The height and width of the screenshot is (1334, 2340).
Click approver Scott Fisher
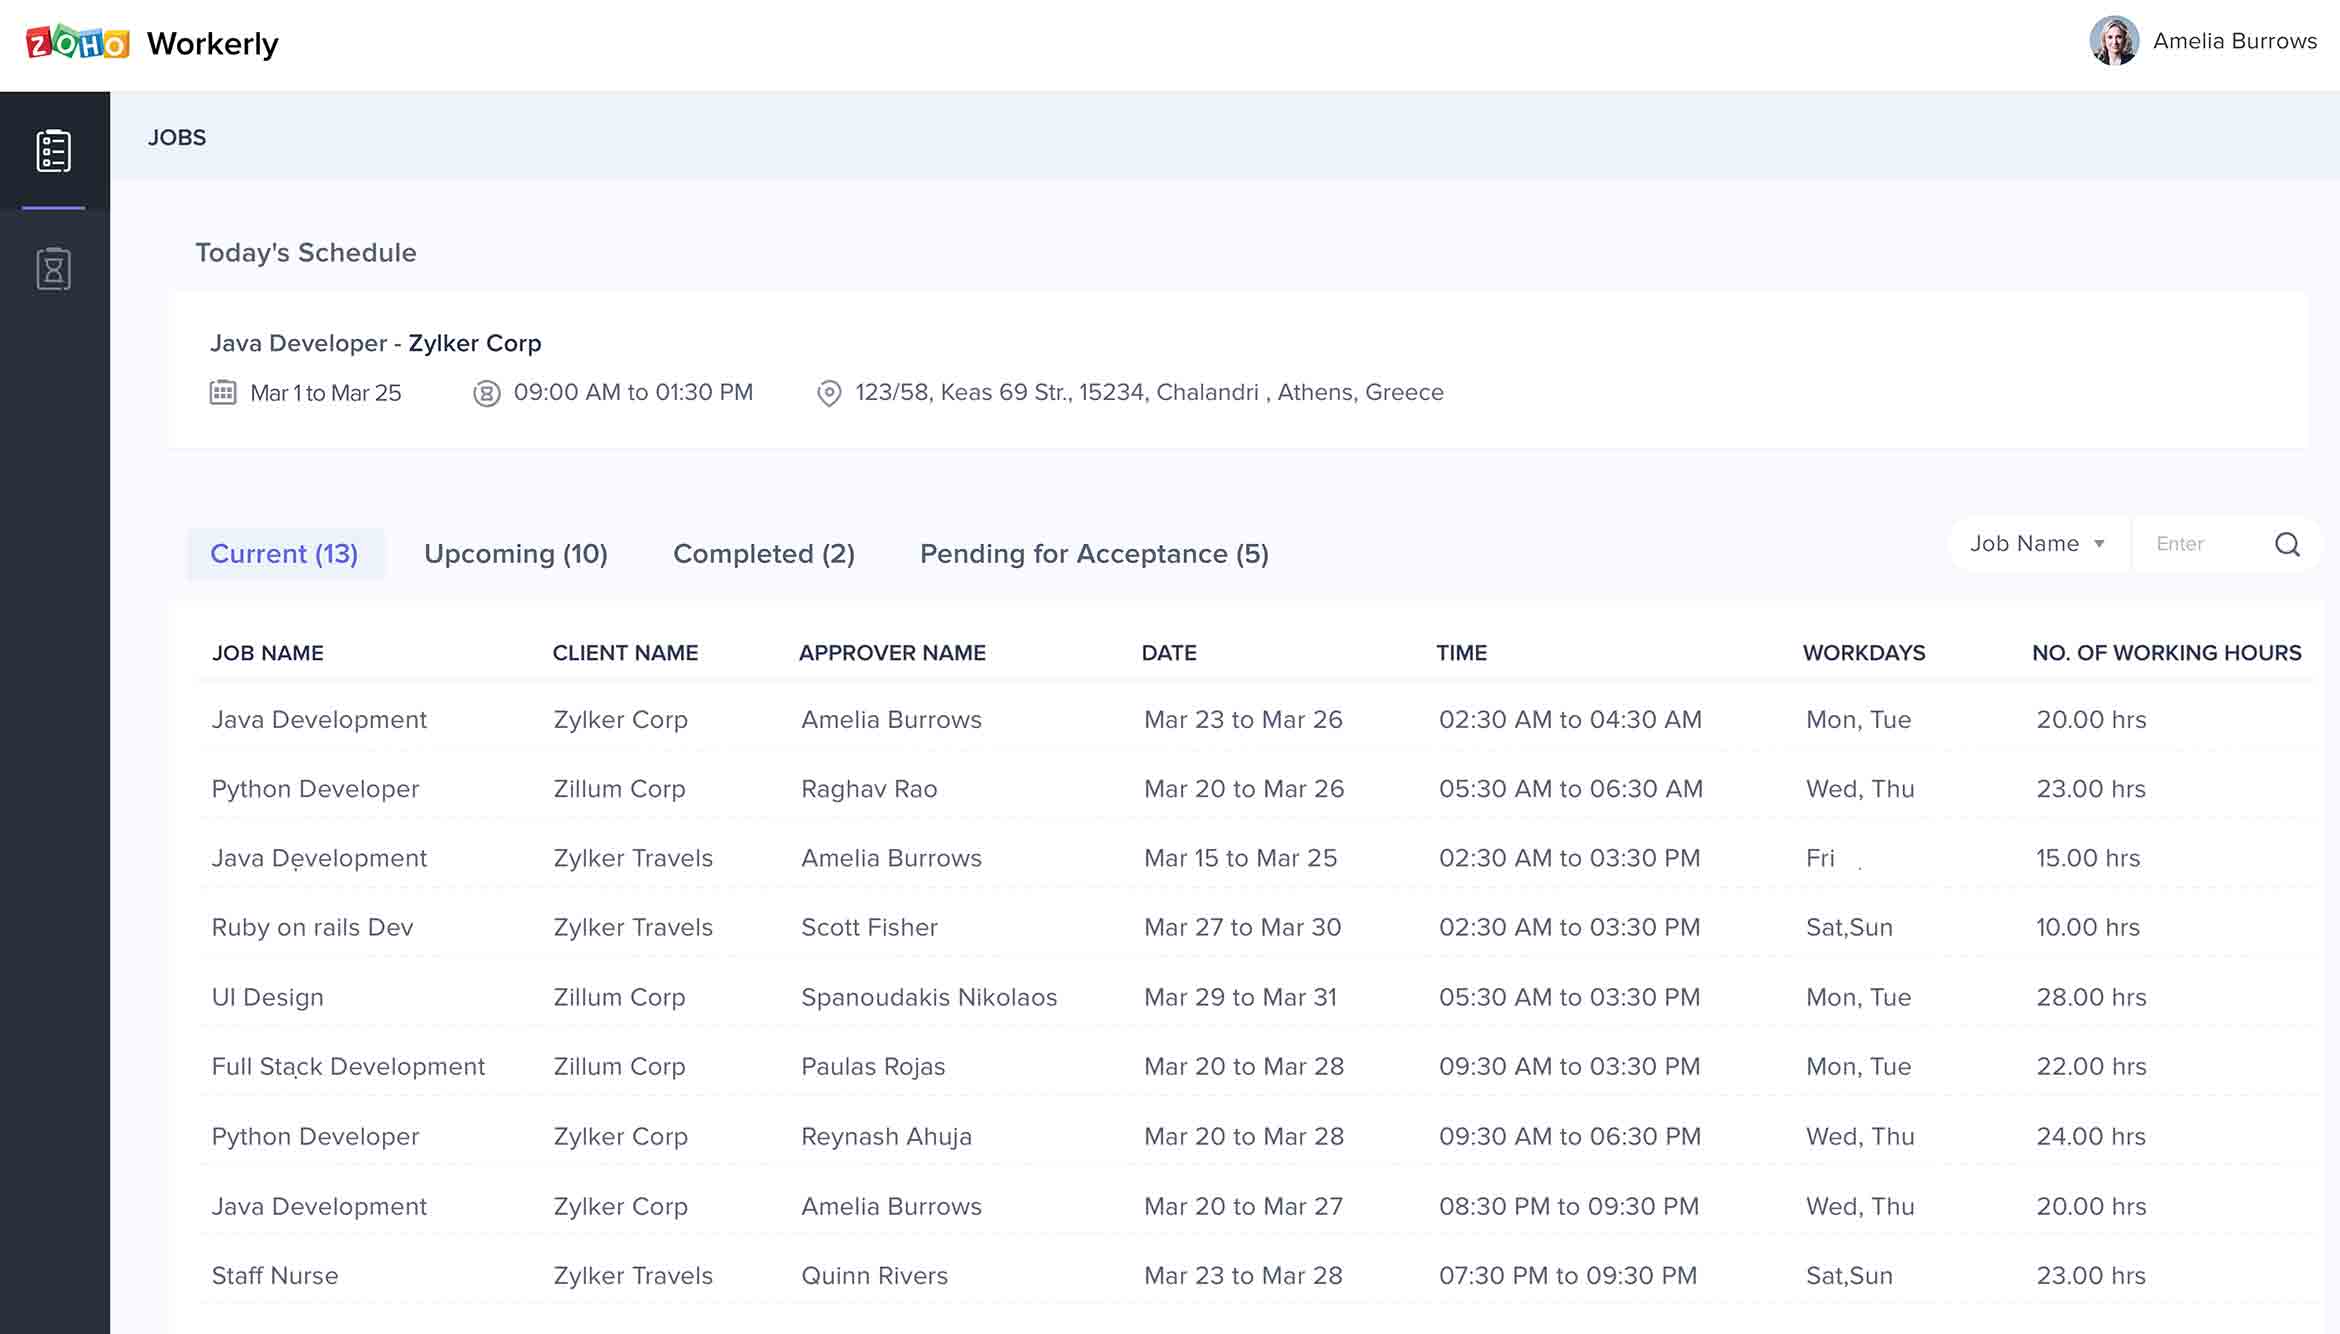tap(869, 928)
